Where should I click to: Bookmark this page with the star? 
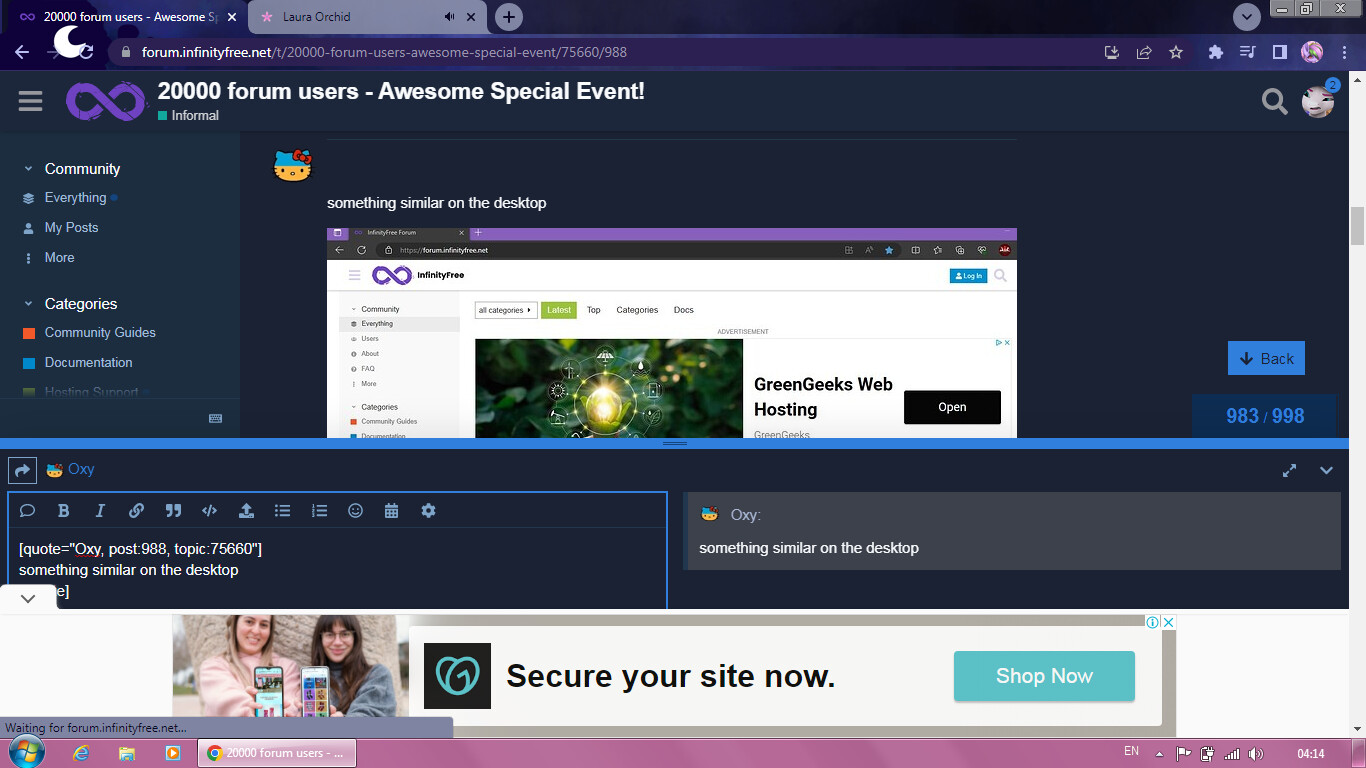point(1176,52)
